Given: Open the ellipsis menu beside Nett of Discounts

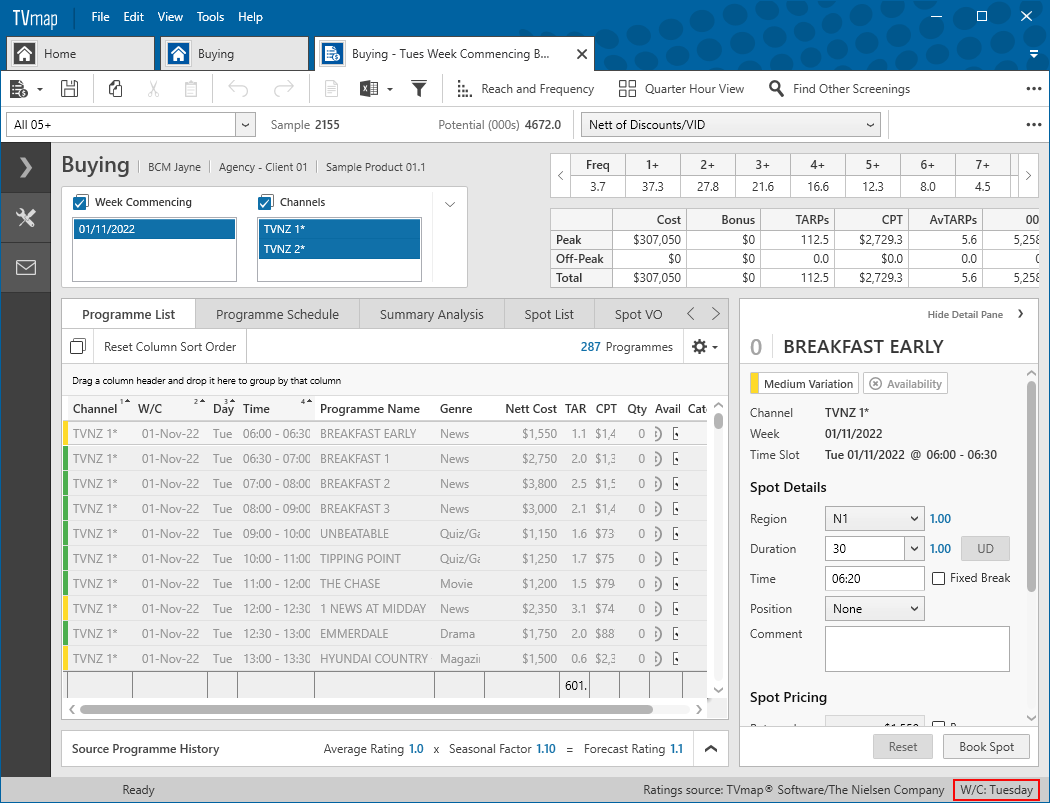Looking at the screenshot, I should click(x=1034, y=125).
